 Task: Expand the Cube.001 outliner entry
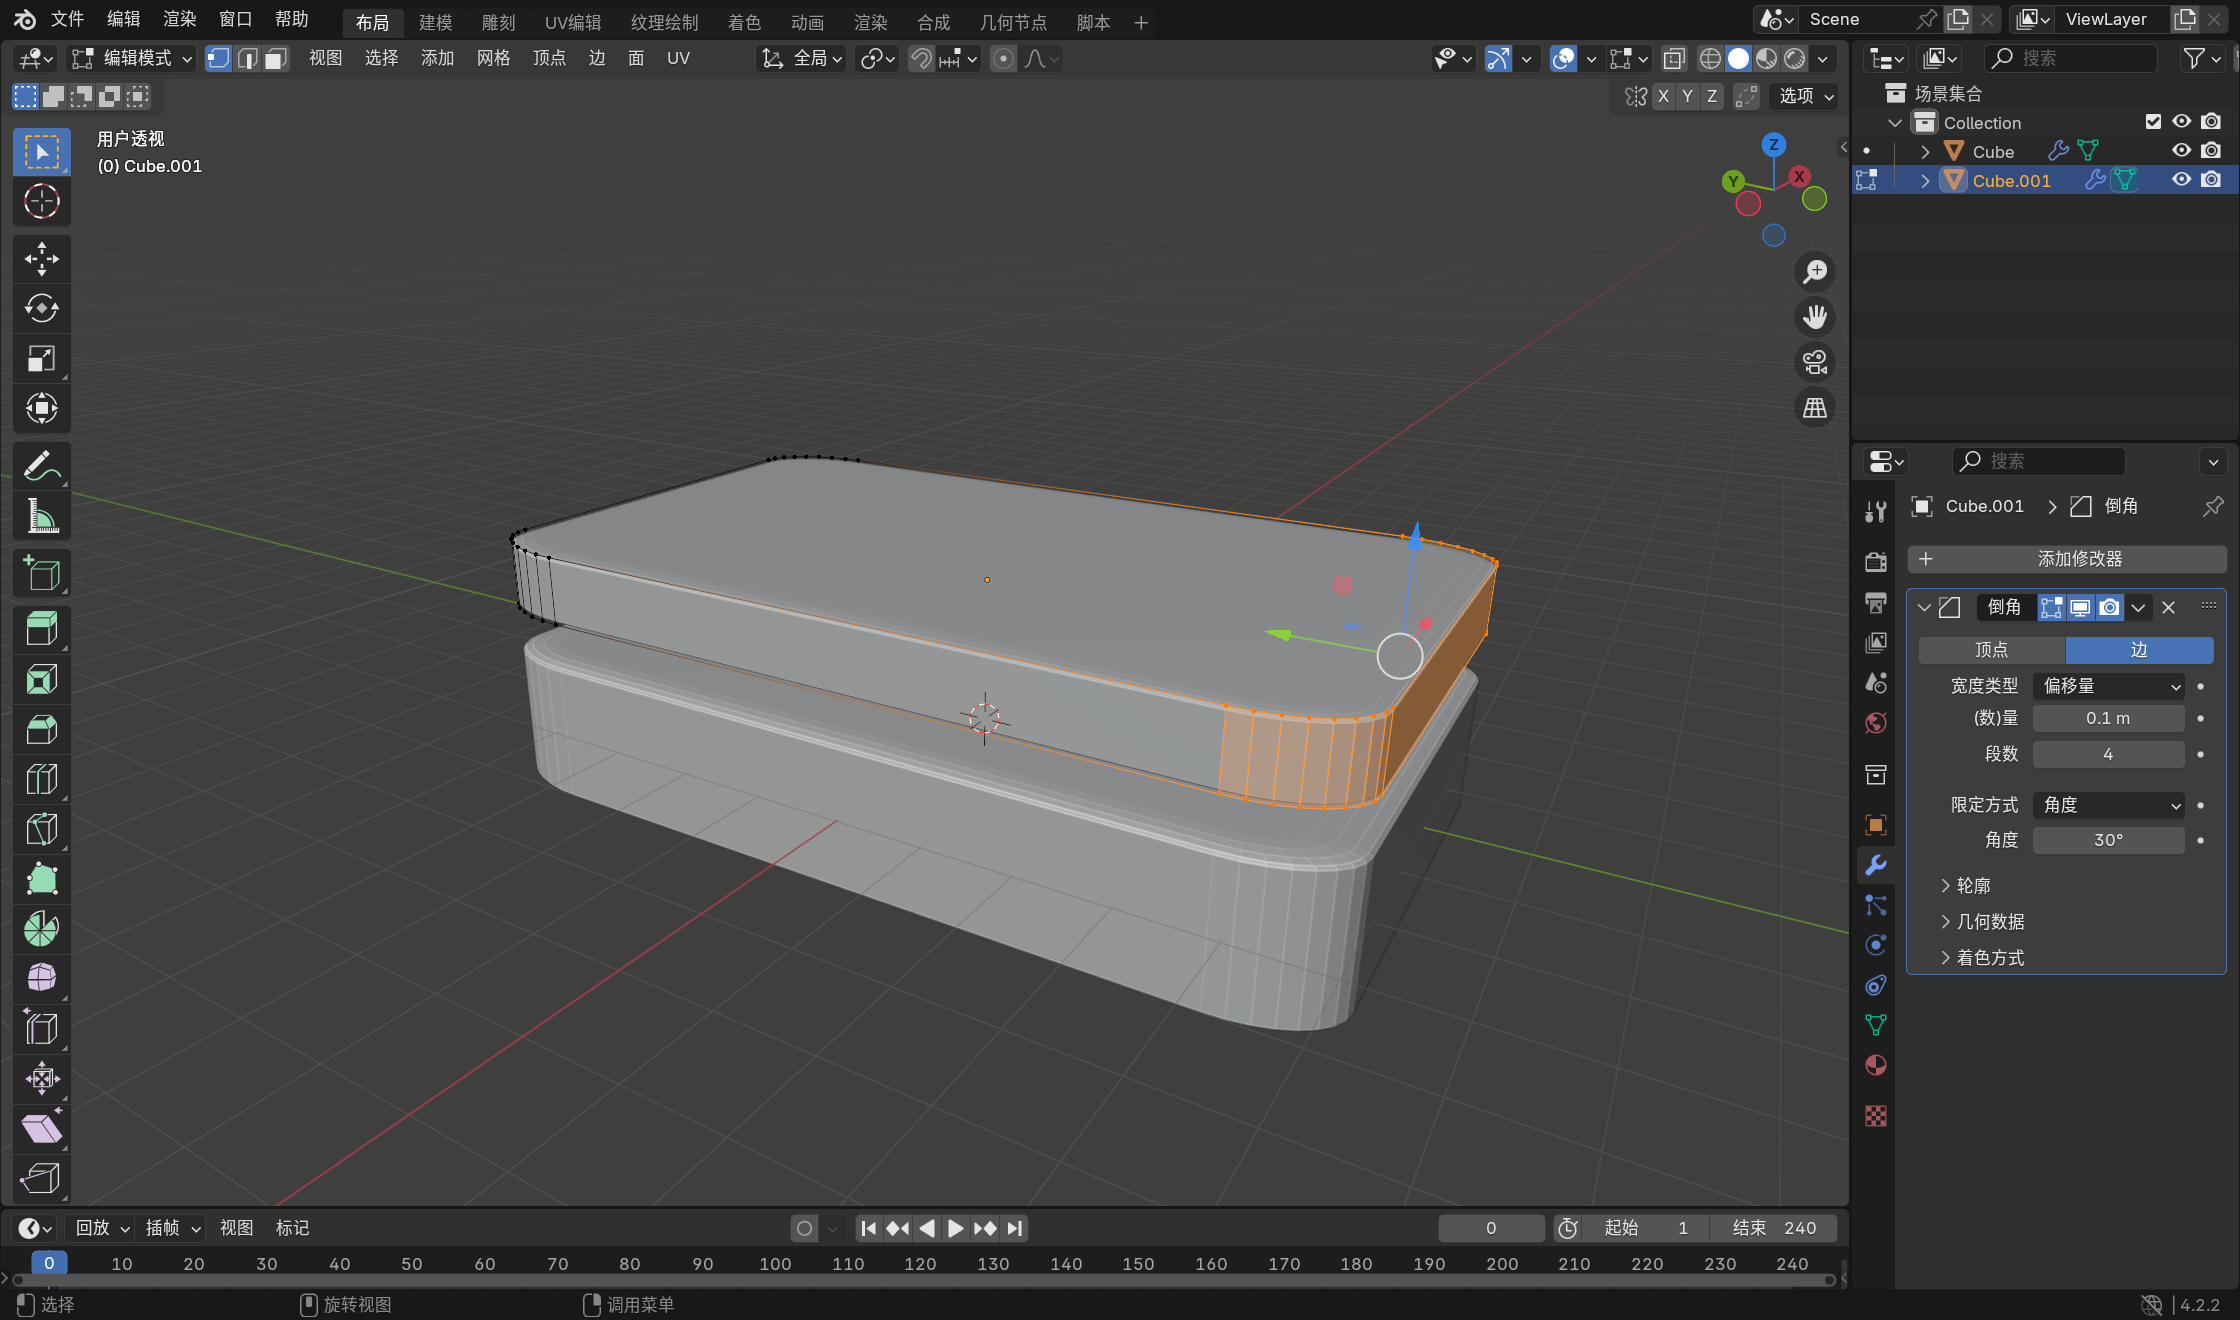[x=1925, y=181]
